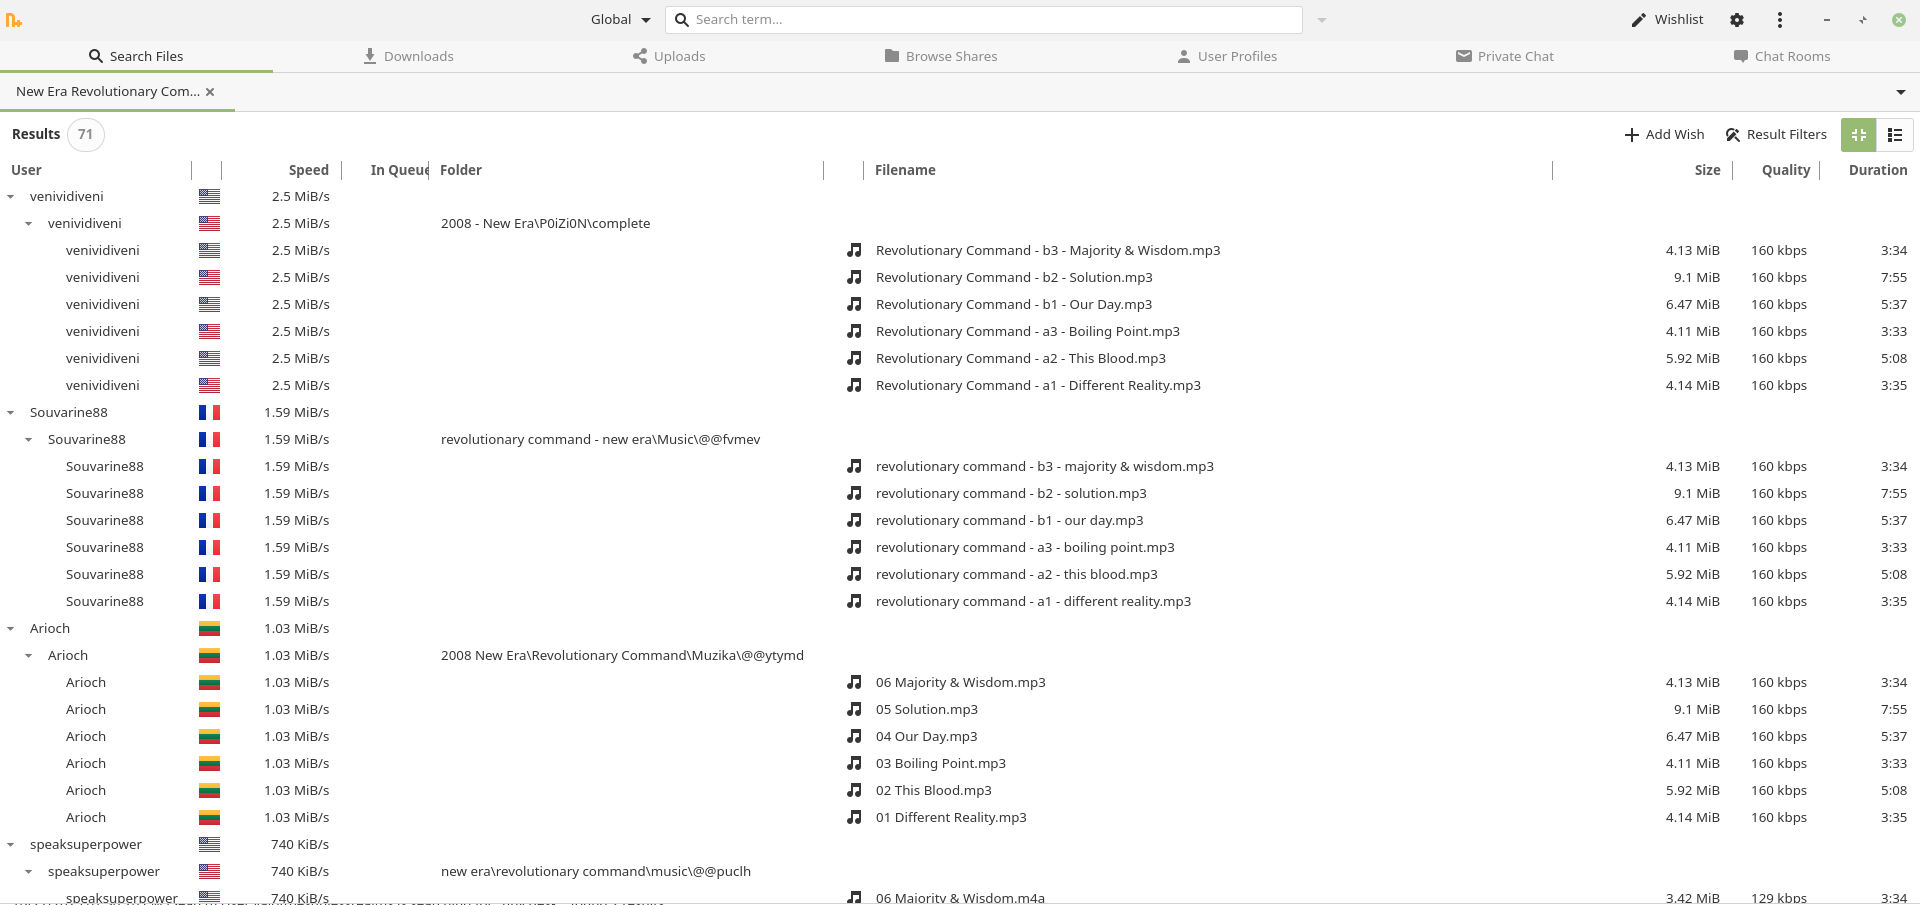Click the music icon for lowercase a2 - this blood.mp3

click(x=854, y=575)
